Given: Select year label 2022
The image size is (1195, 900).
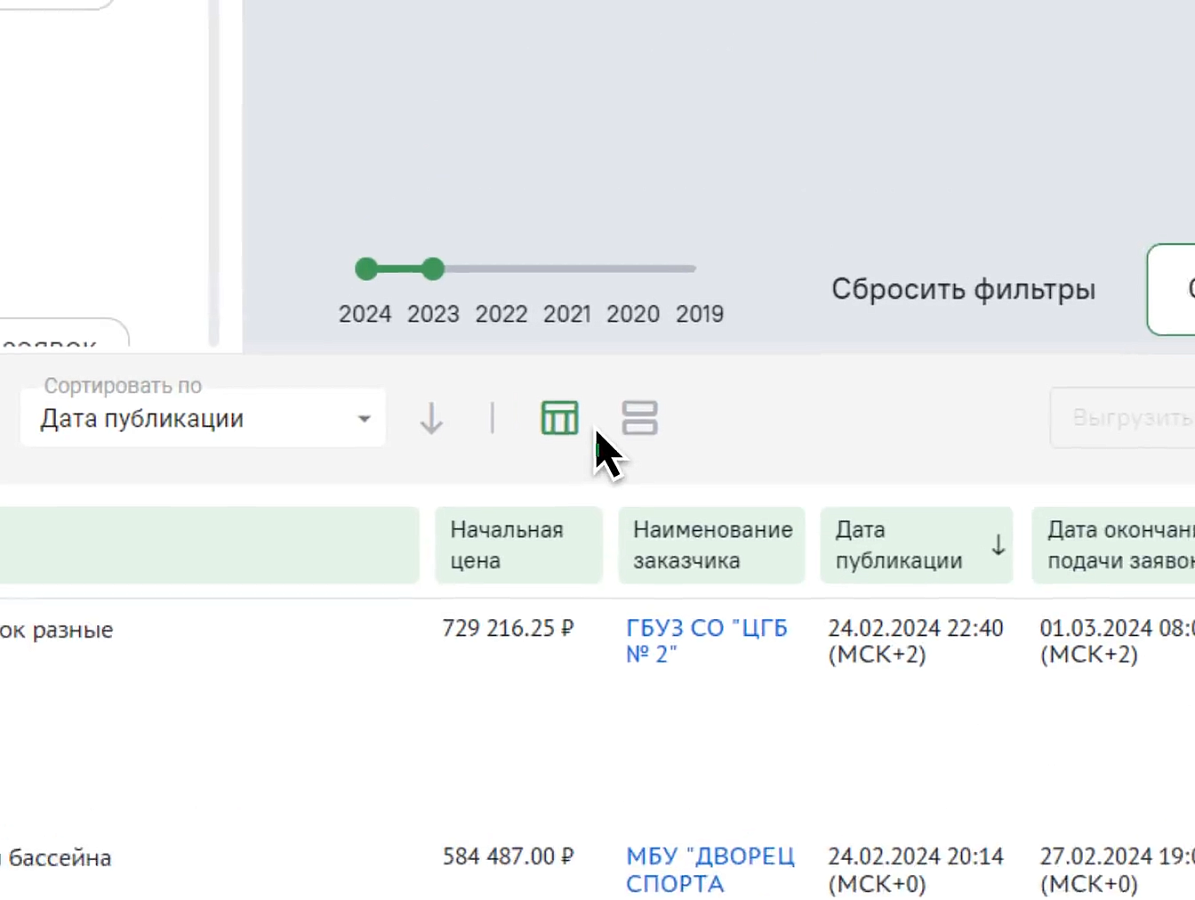Looking at the screenshot, I should pos(501,314).
